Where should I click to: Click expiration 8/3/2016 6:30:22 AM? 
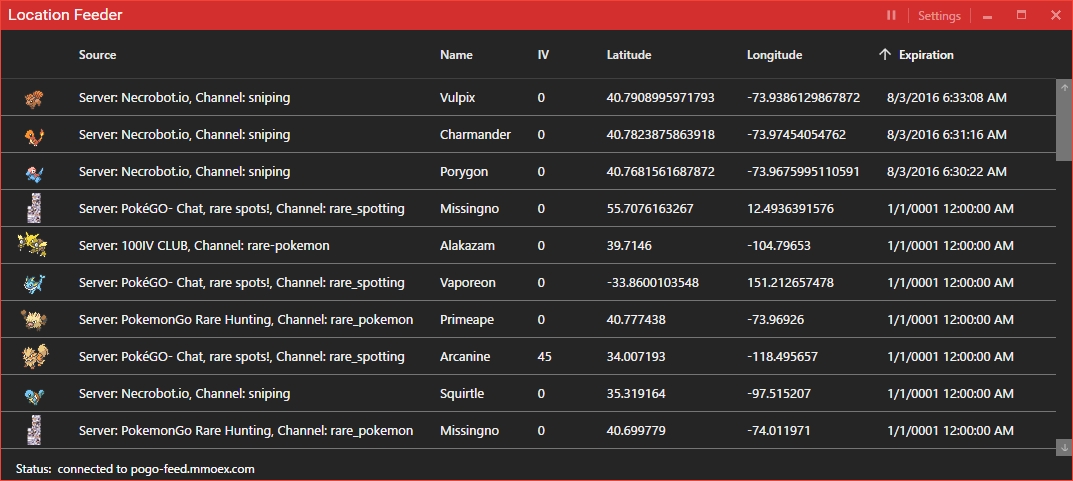point(946,172)
